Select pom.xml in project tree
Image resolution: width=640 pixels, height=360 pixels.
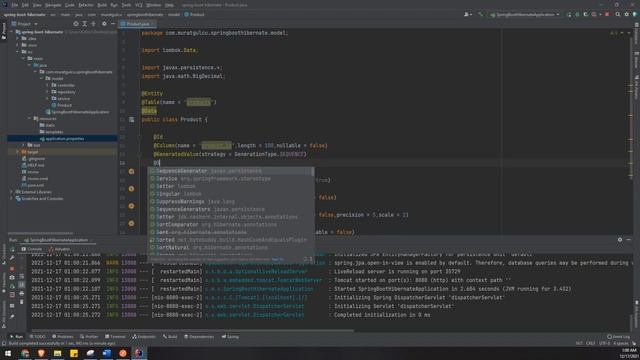pyautogui.click(x=33, y=185)
